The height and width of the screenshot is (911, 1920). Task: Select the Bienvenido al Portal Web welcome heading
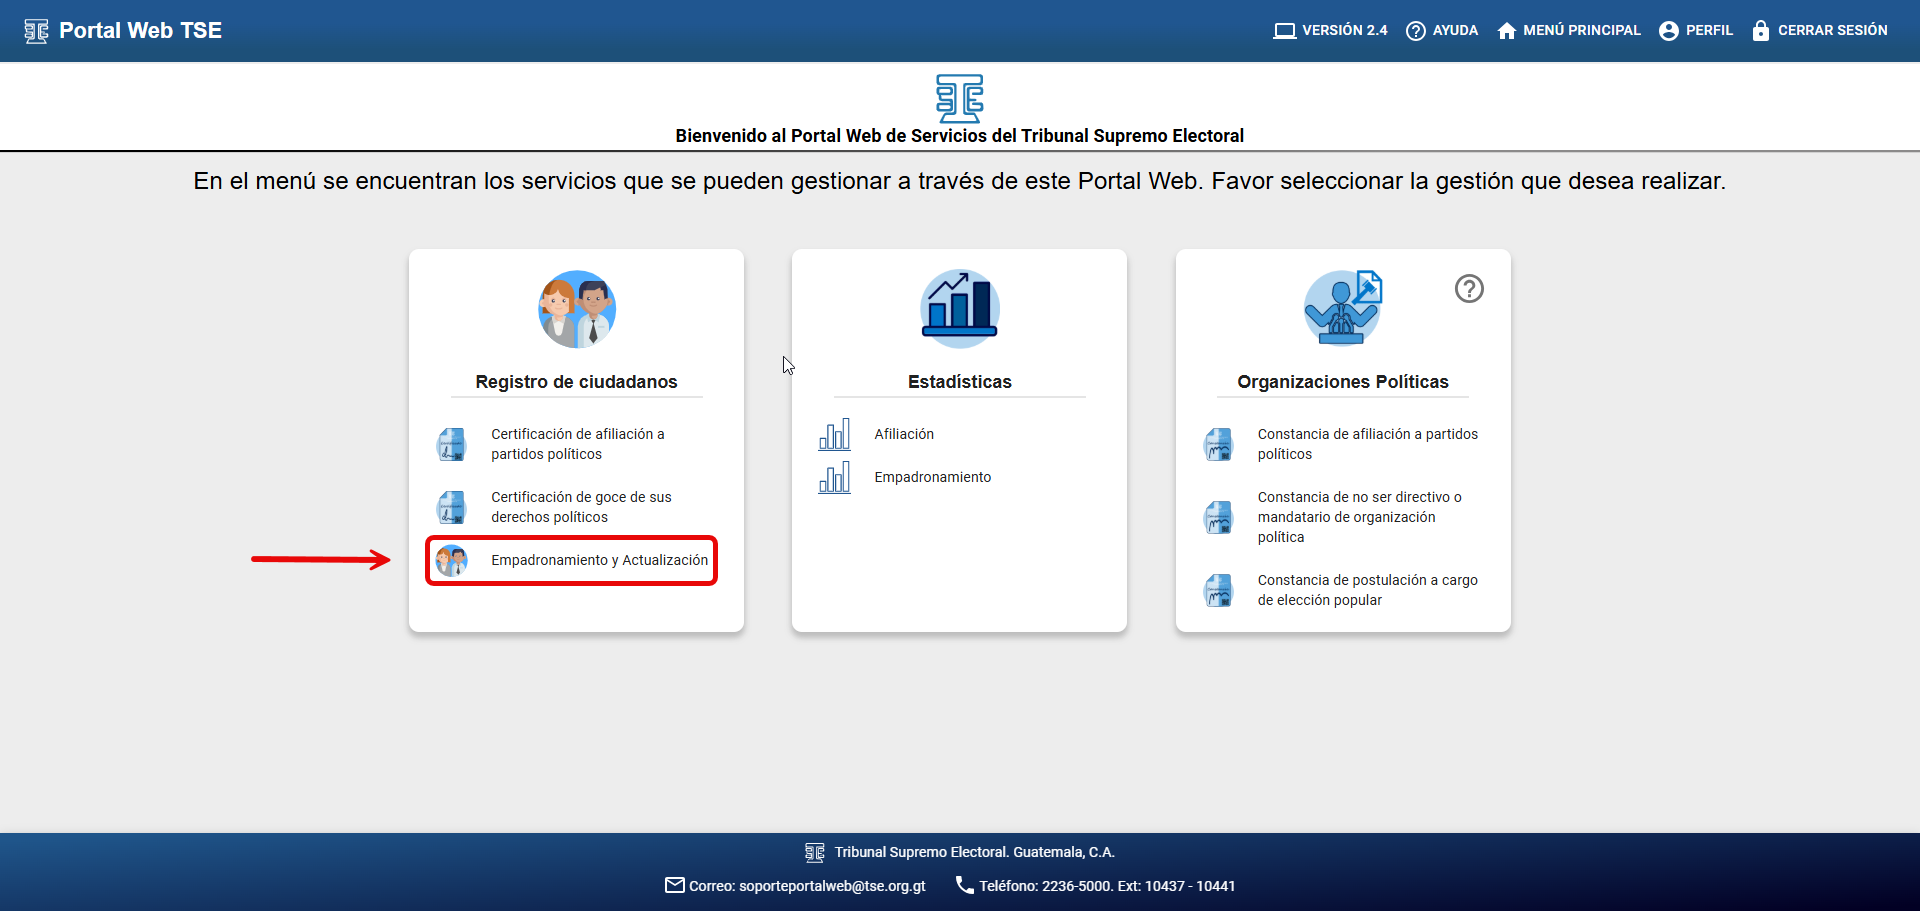(x=960, y=136)
